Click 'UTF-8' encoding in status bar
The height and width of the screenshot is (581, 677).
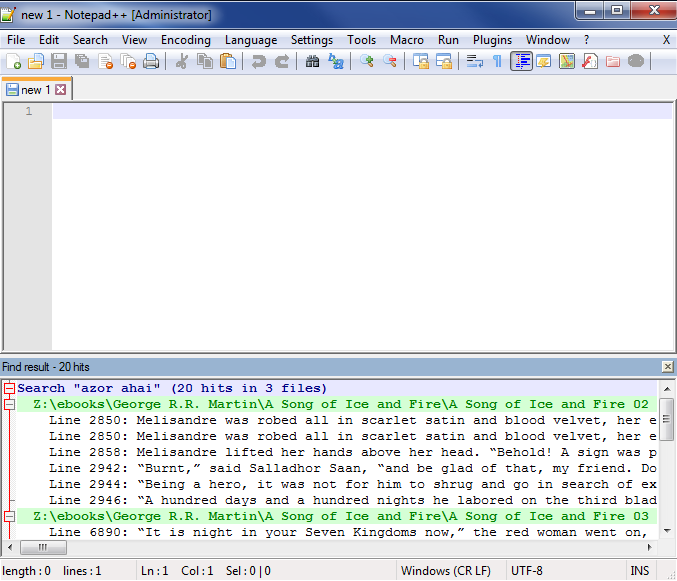[x=526, y=571]
